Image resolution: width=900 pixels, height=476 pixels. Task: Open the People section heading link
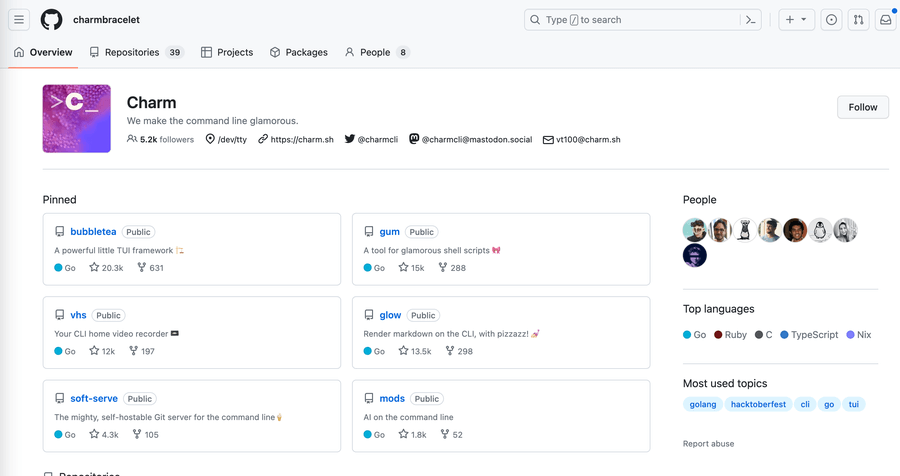pos(700,200)
